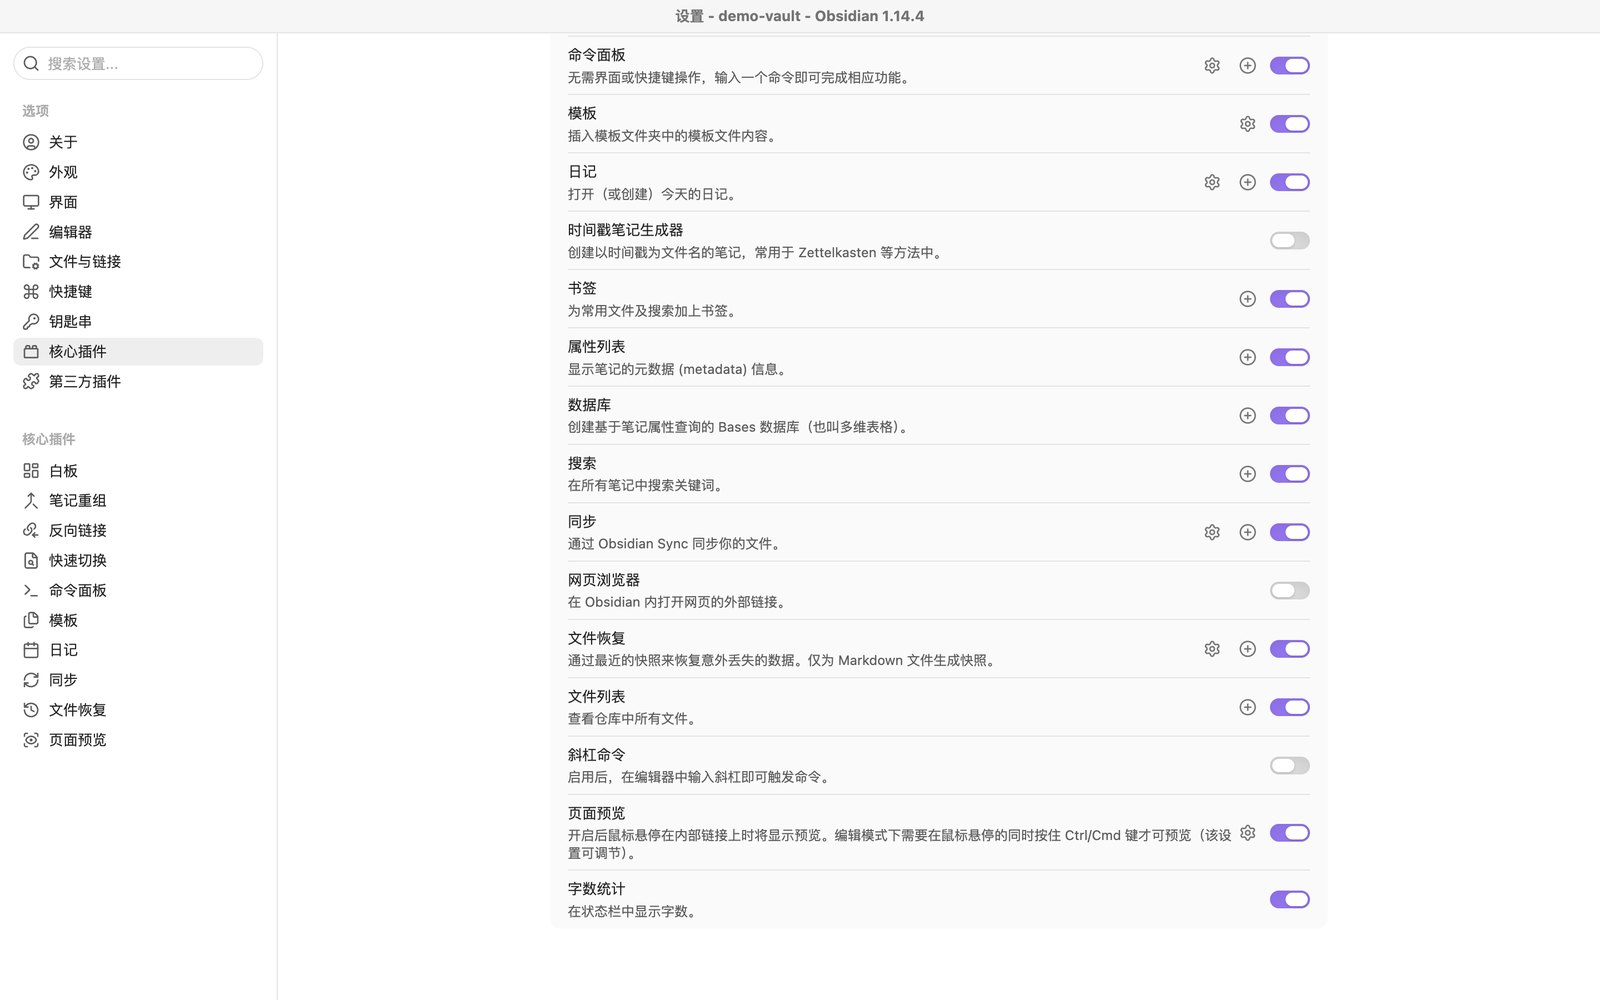Disable the 数据库 plugin toggle

tap(1290, 415)
